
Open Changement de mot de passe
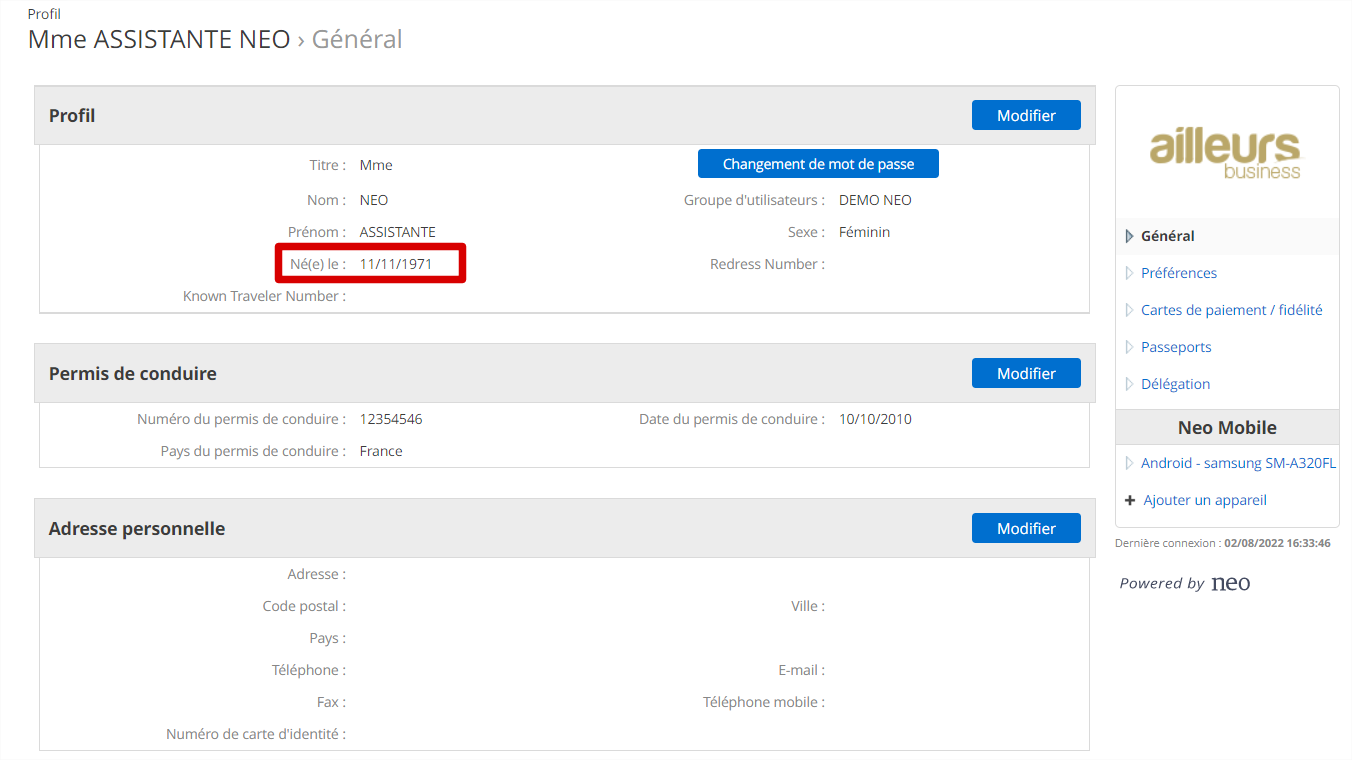[x=818, y=164]
